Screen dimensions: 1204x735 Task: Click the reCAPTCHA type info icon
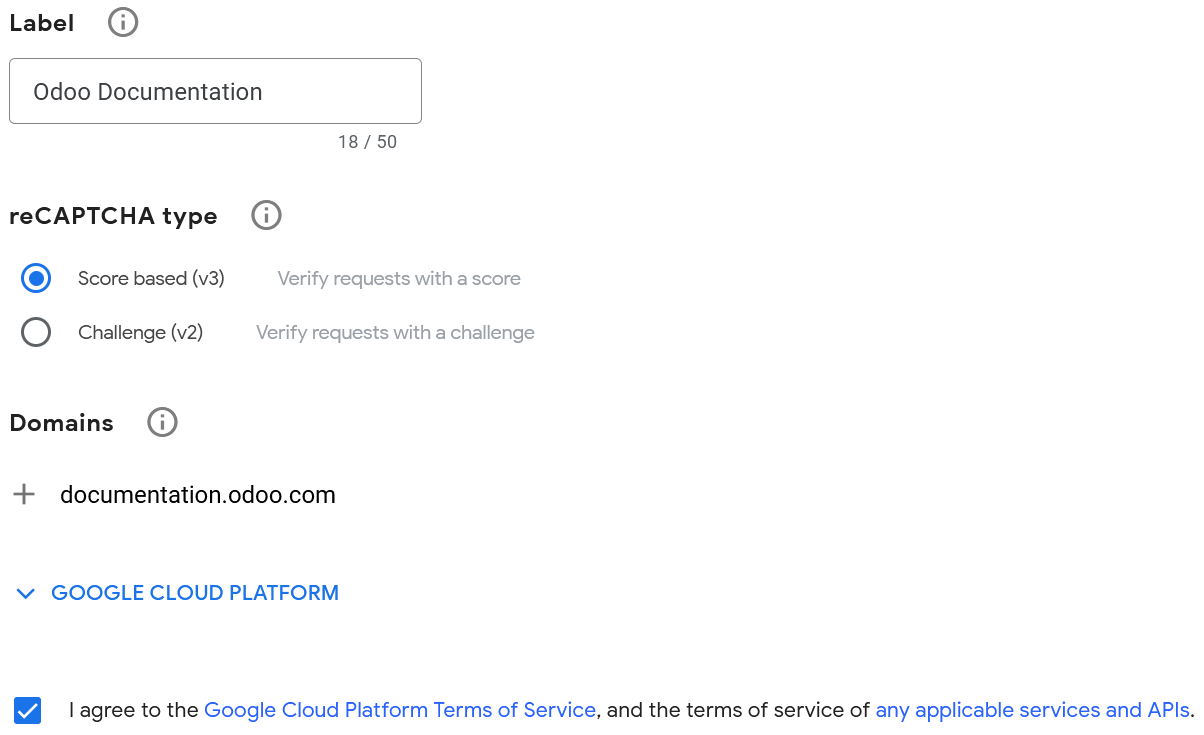266,215
